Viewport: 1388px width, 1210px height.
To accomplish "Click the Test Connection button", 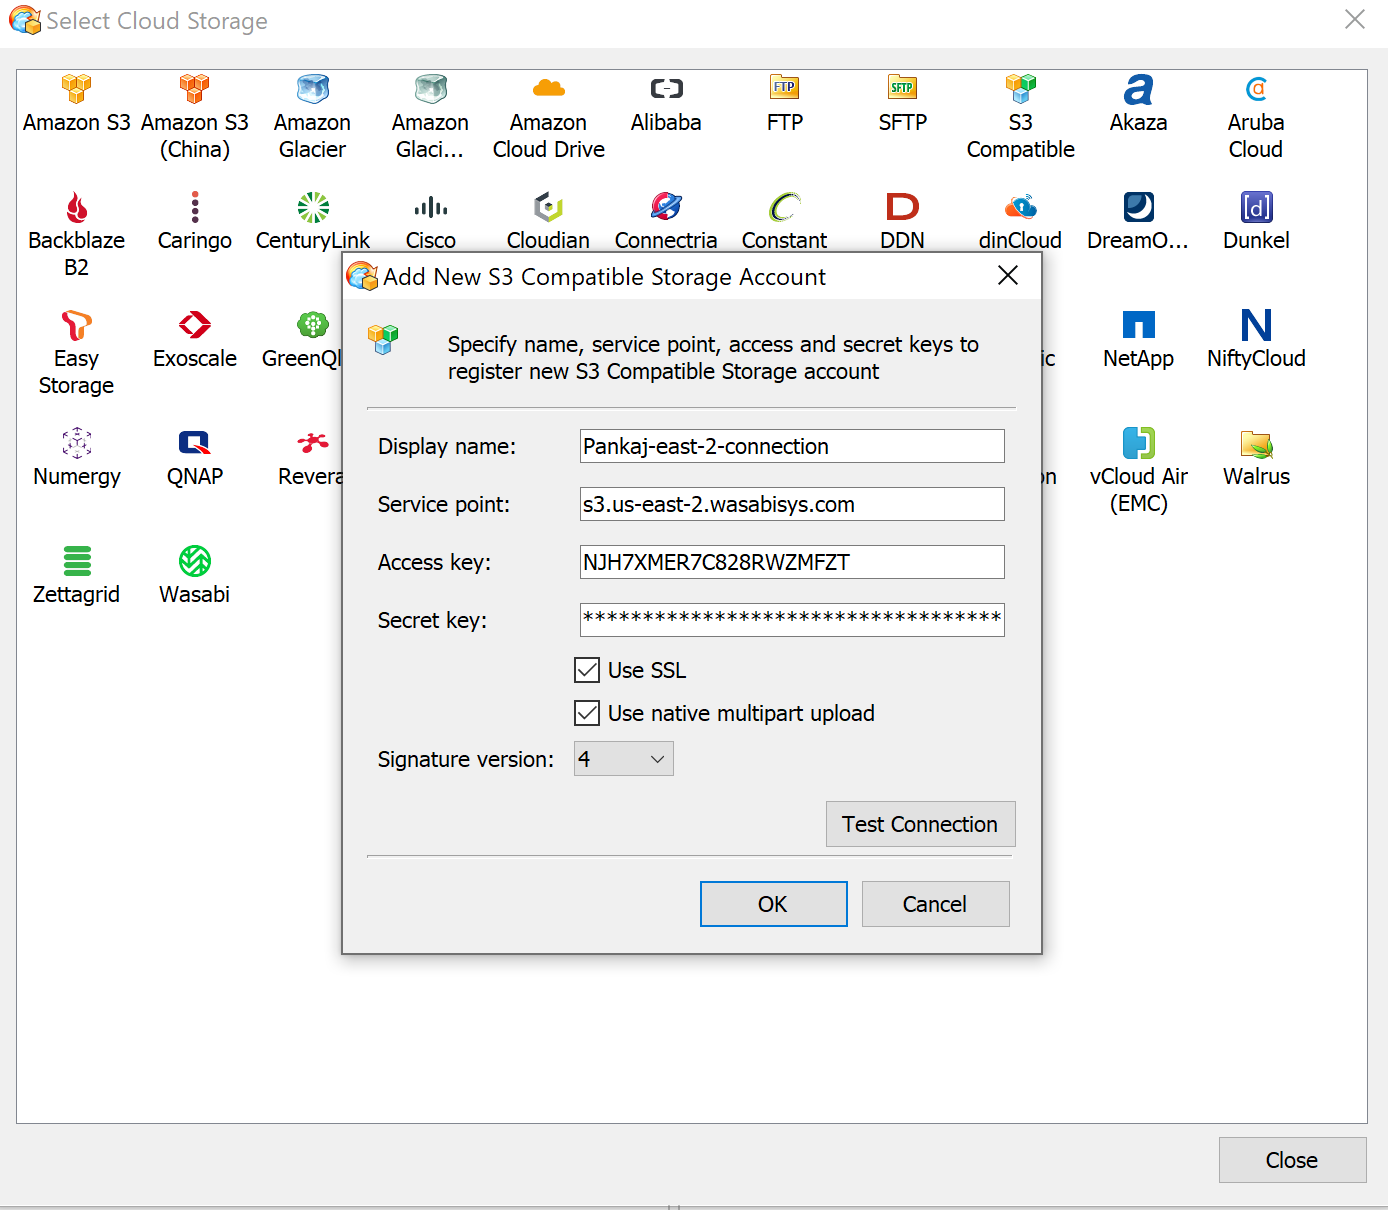I will point(921,824).
